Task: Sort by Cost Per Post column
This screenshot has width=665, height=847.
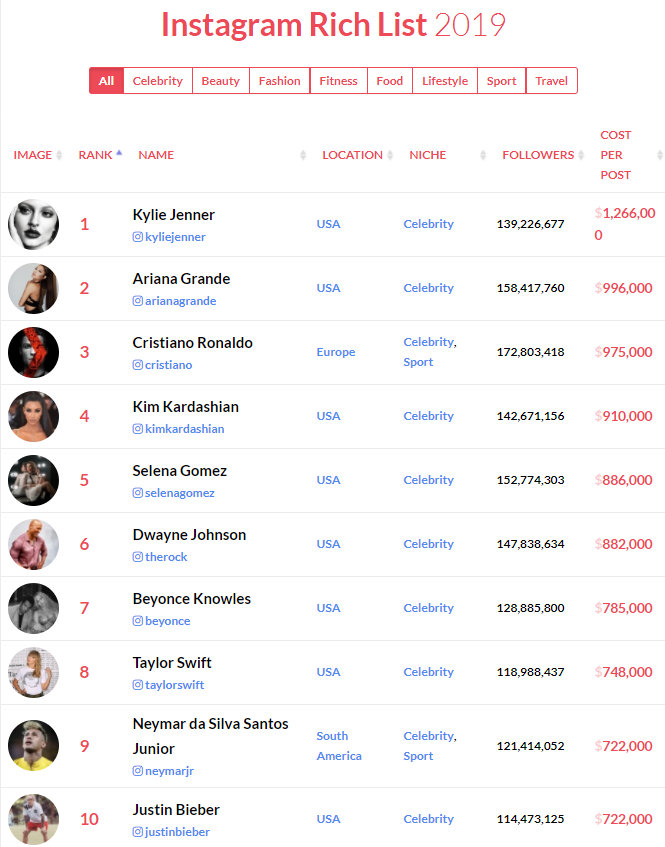Action: tap(616, 155)
